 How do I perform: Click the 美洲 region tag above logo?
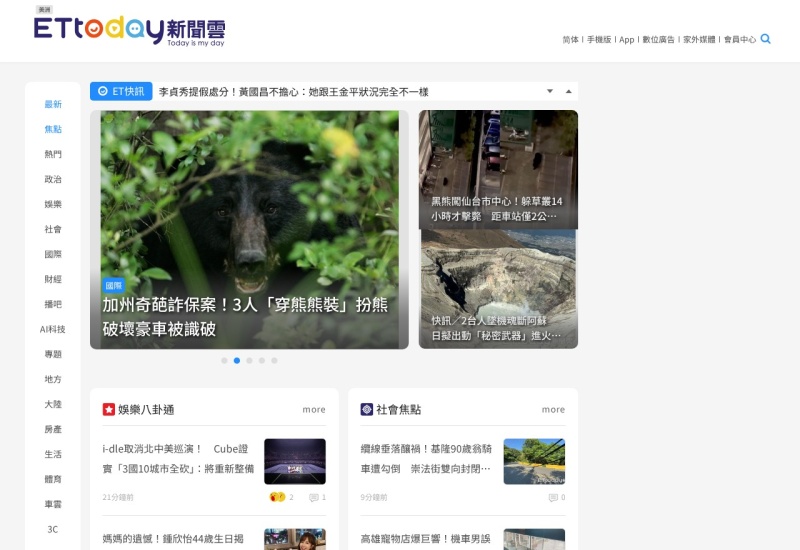point(44,9)
